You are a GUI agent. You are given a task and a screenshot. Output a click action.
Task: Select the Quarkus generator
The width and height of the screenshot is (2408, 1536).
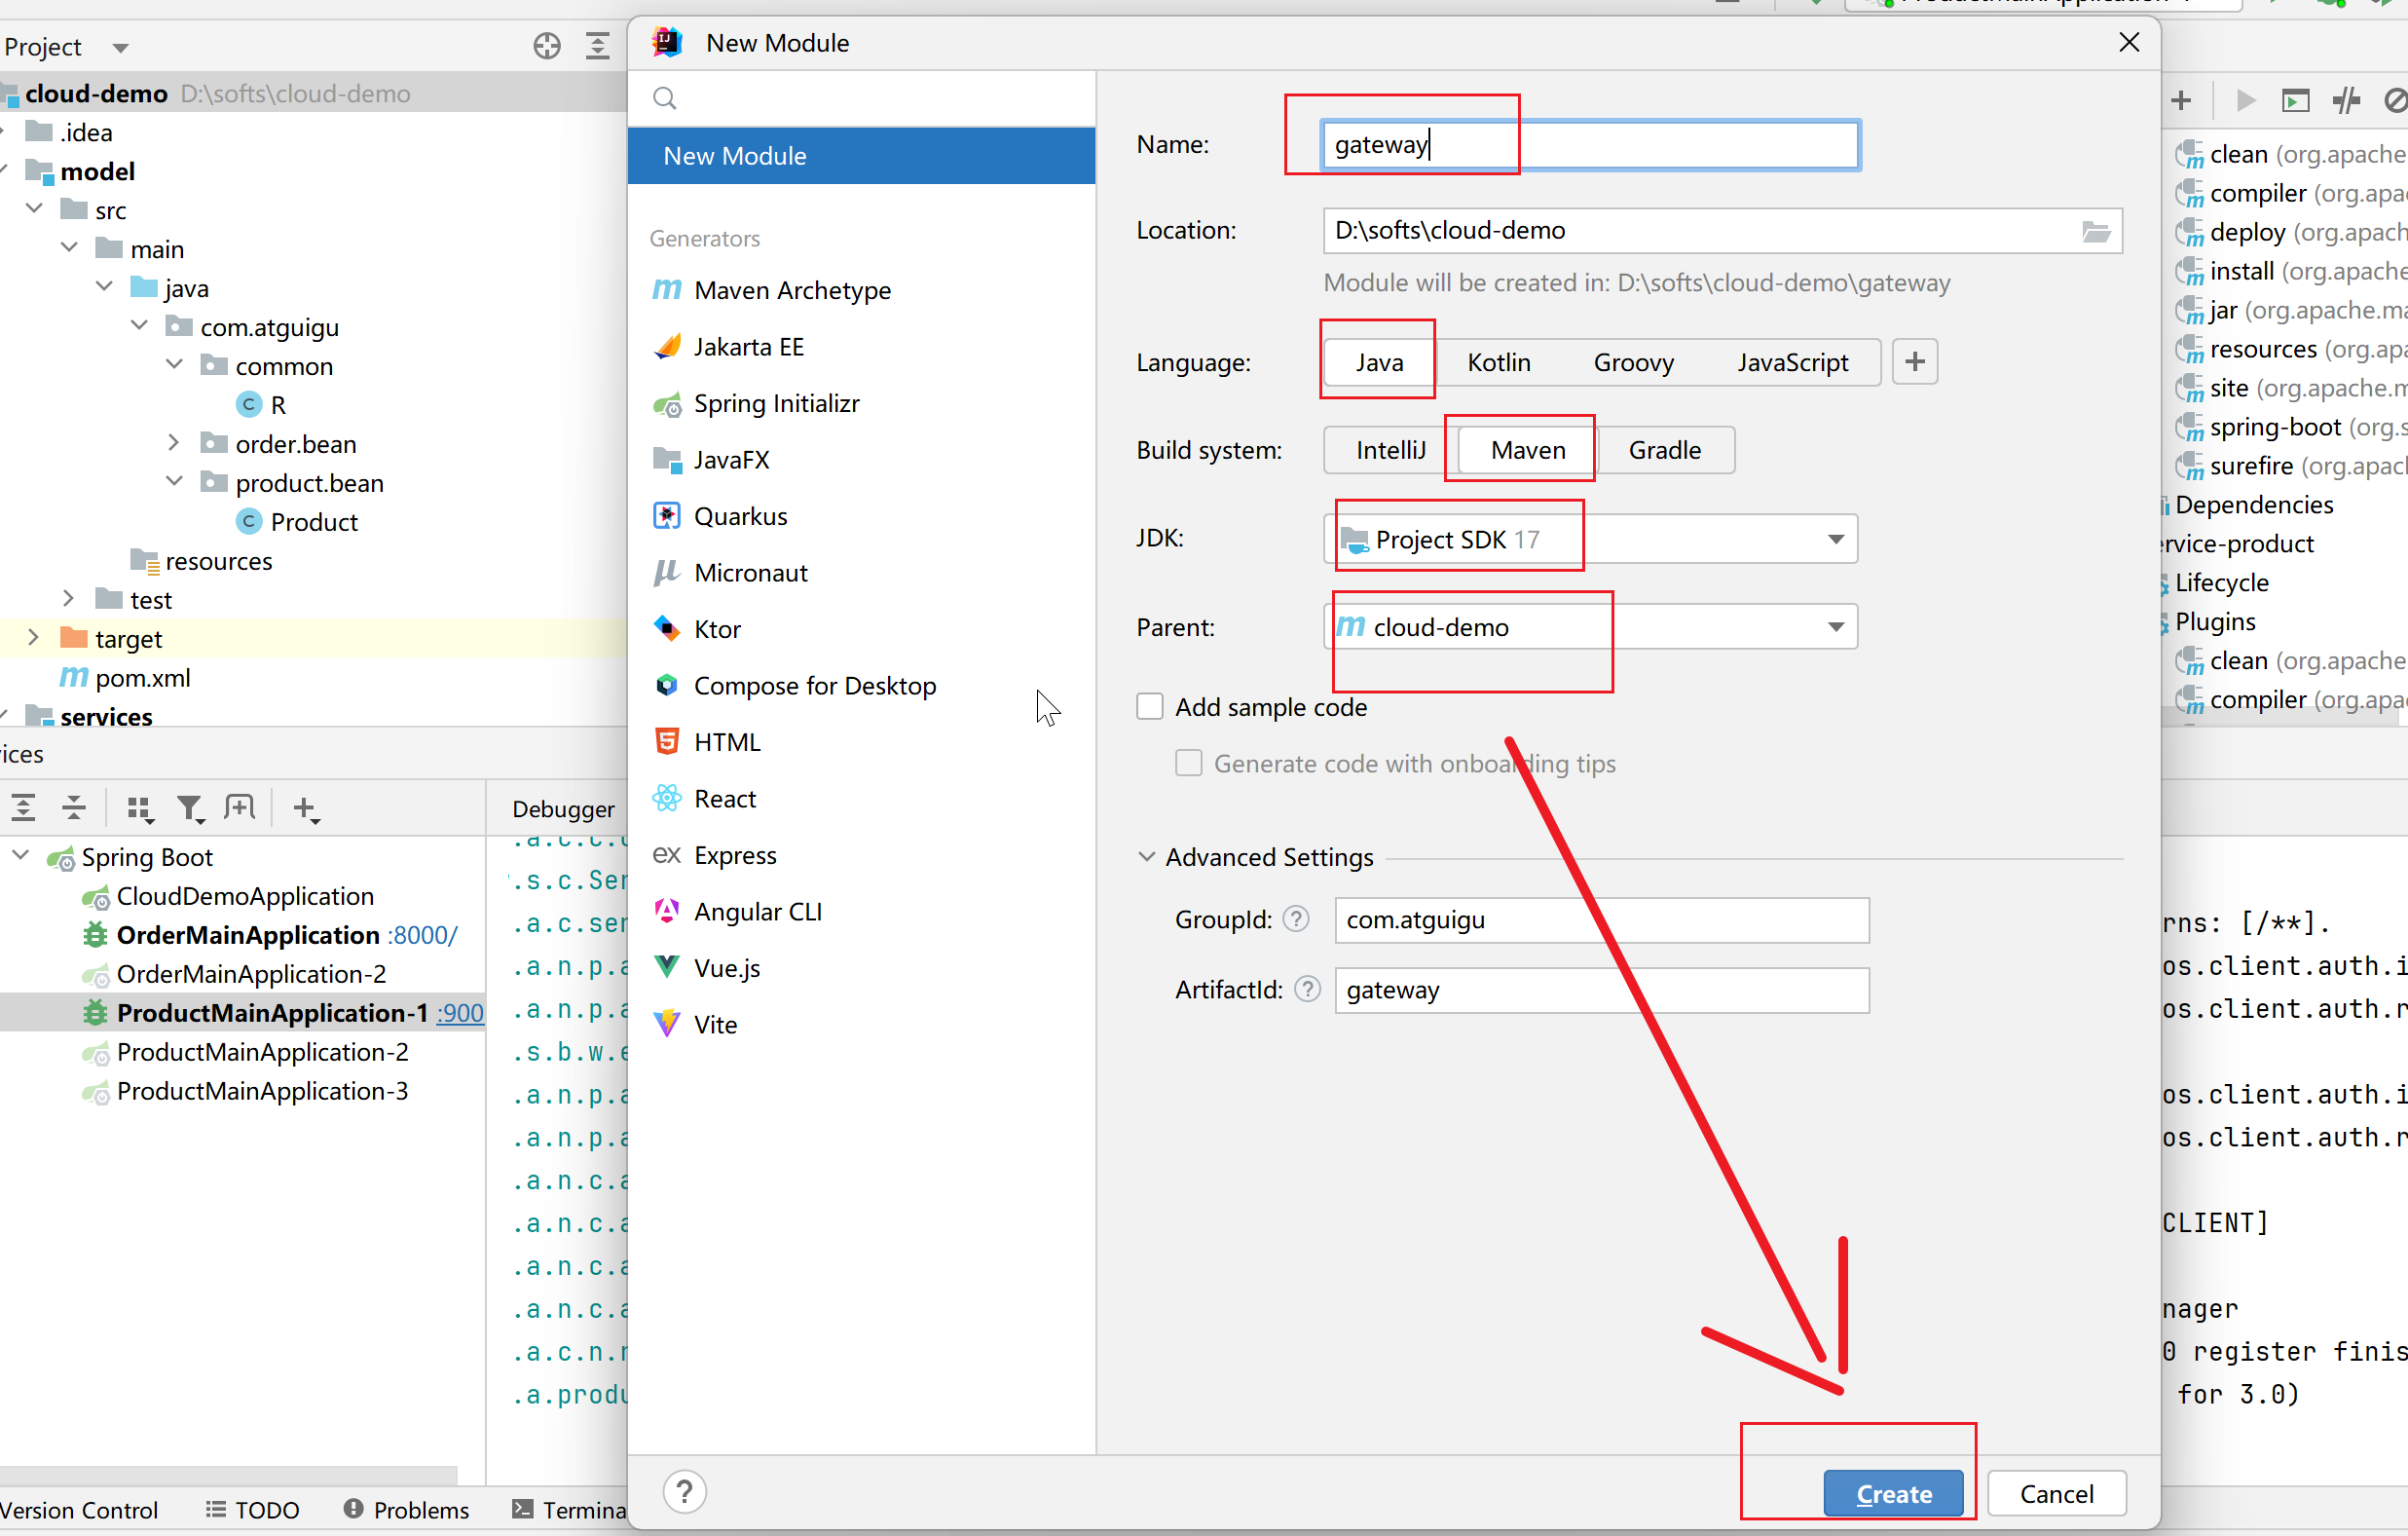(x=740, y=516)
